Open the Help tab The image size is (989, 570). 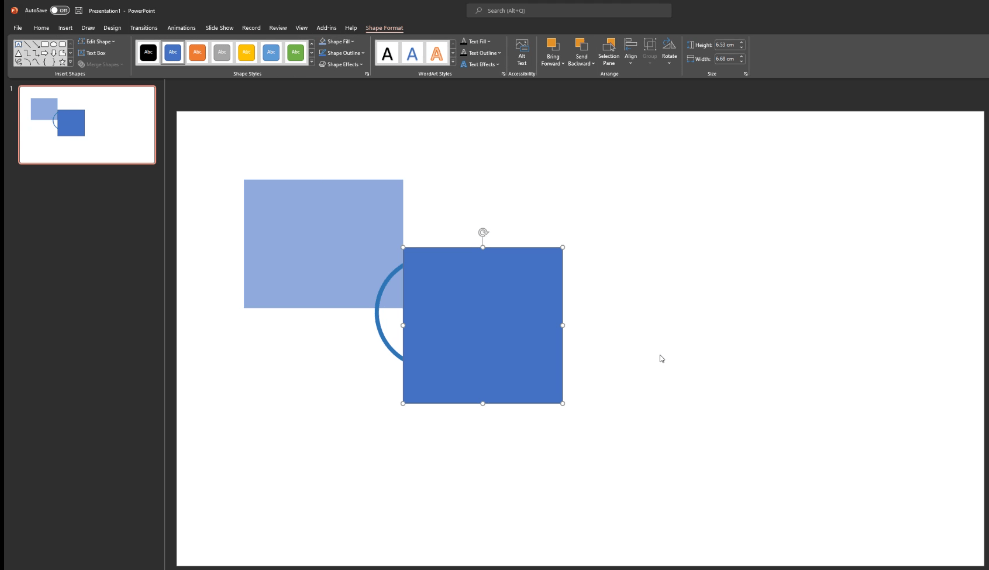point(351,28)
